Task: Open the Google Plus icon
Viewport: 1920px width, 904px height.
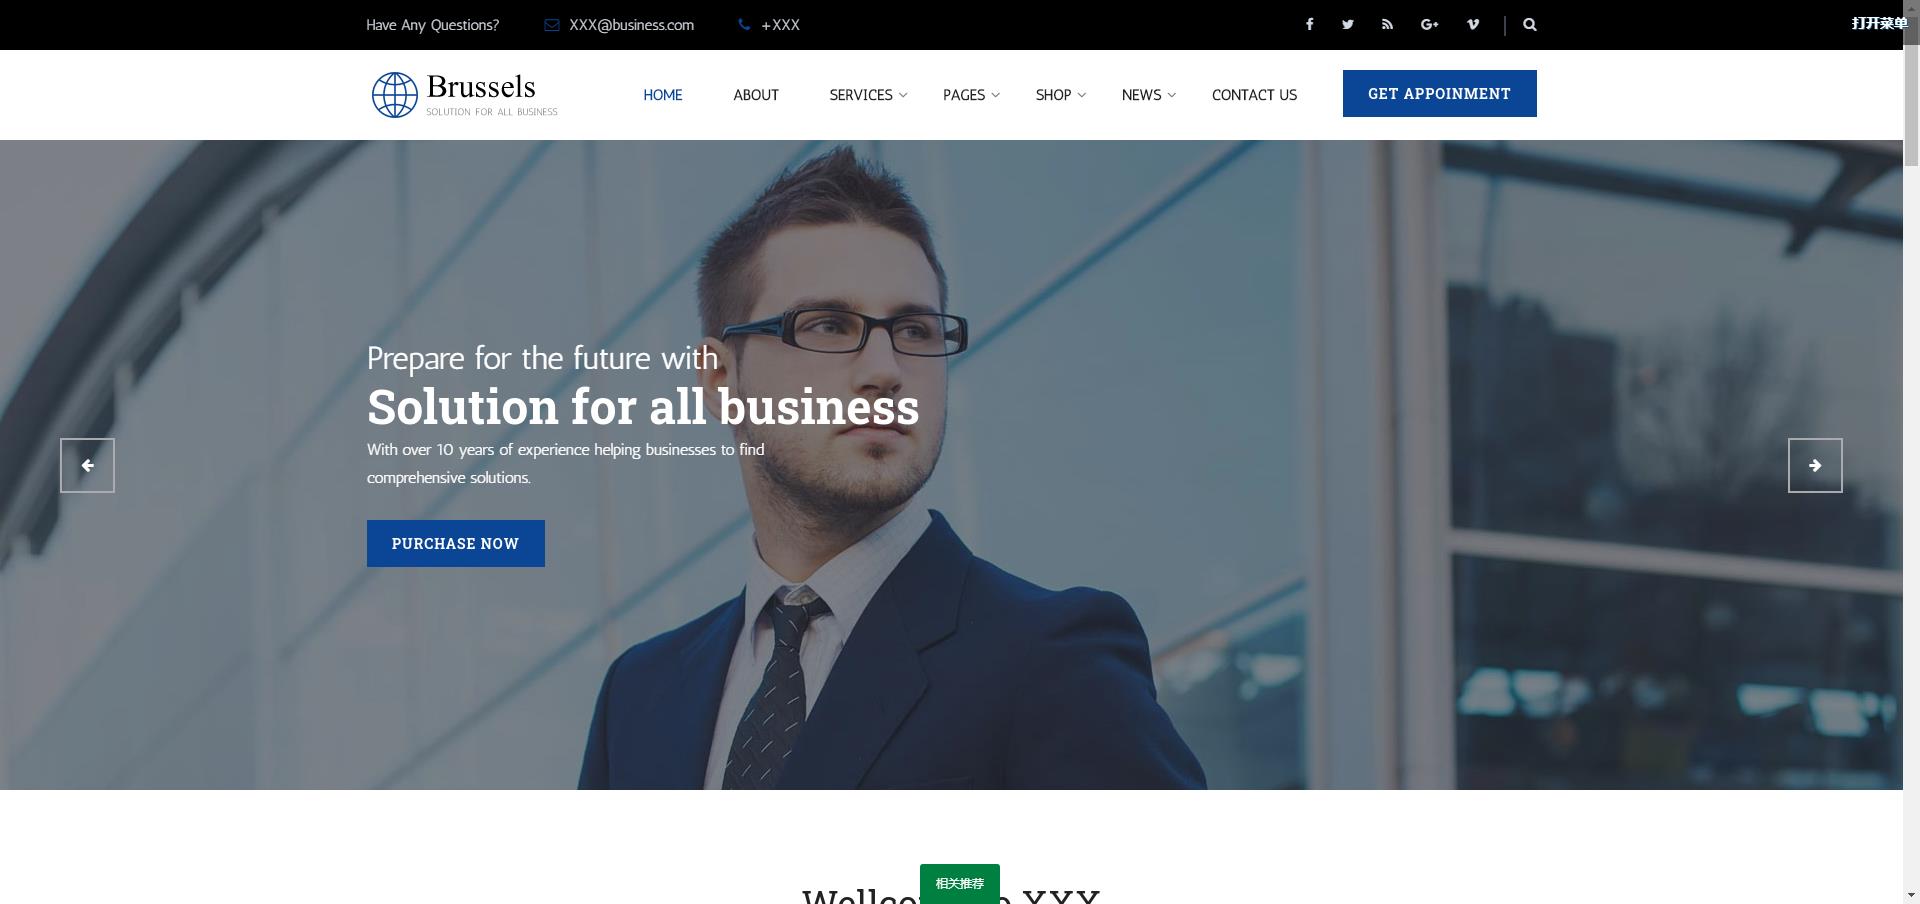Action: tap(1430, 24)
